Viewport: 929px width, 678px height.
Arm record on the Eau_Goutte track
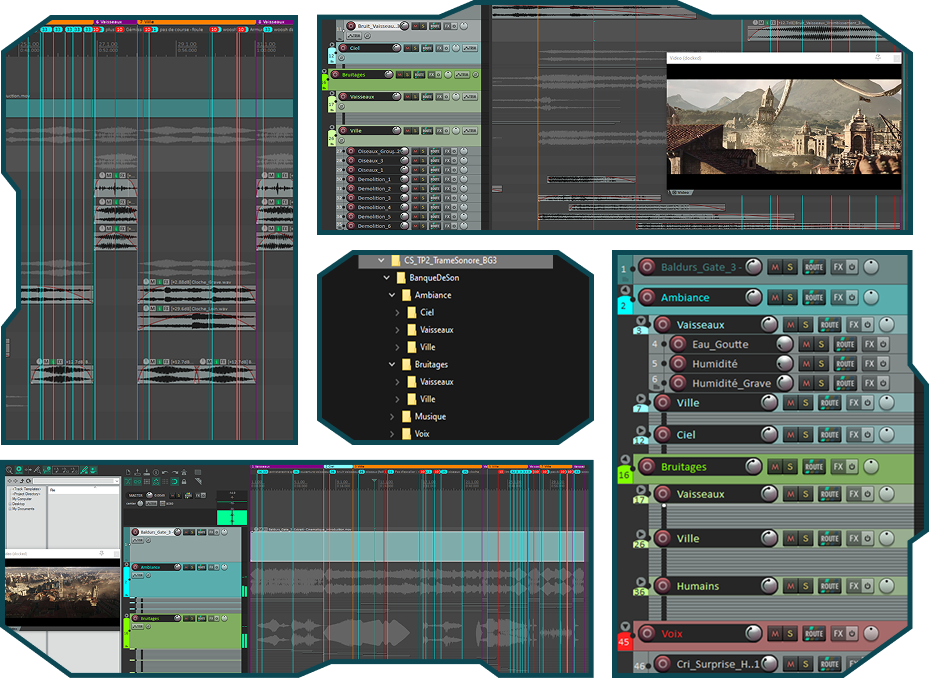pyautogui.click(x=678, y=344)
